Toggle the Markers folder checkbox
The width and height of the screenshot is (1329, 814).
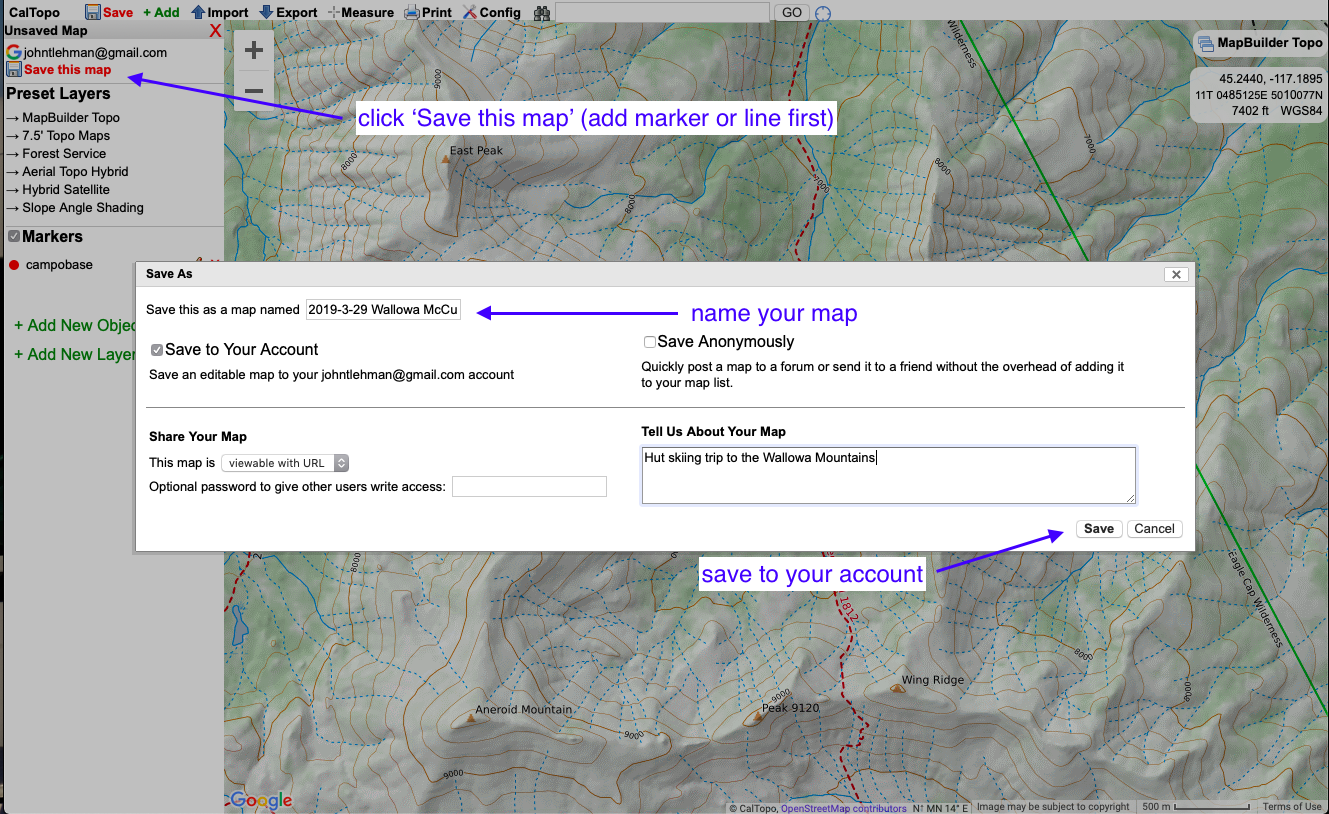point(14,237)
